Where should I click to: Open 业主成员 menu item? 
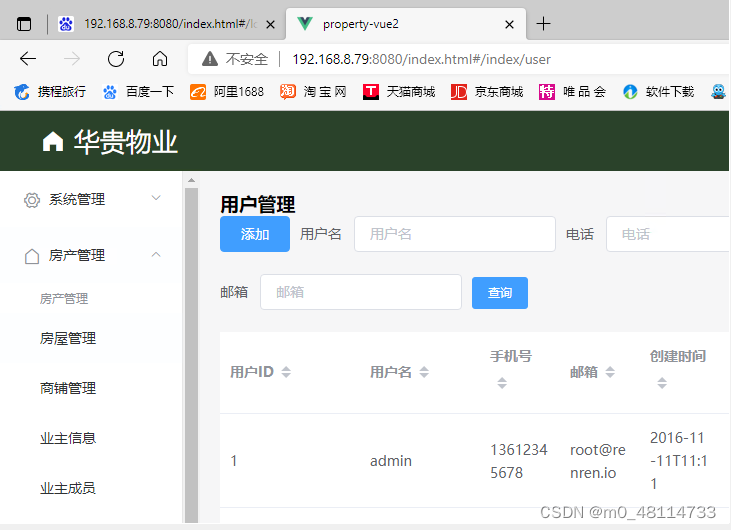[x=68, y=488]
